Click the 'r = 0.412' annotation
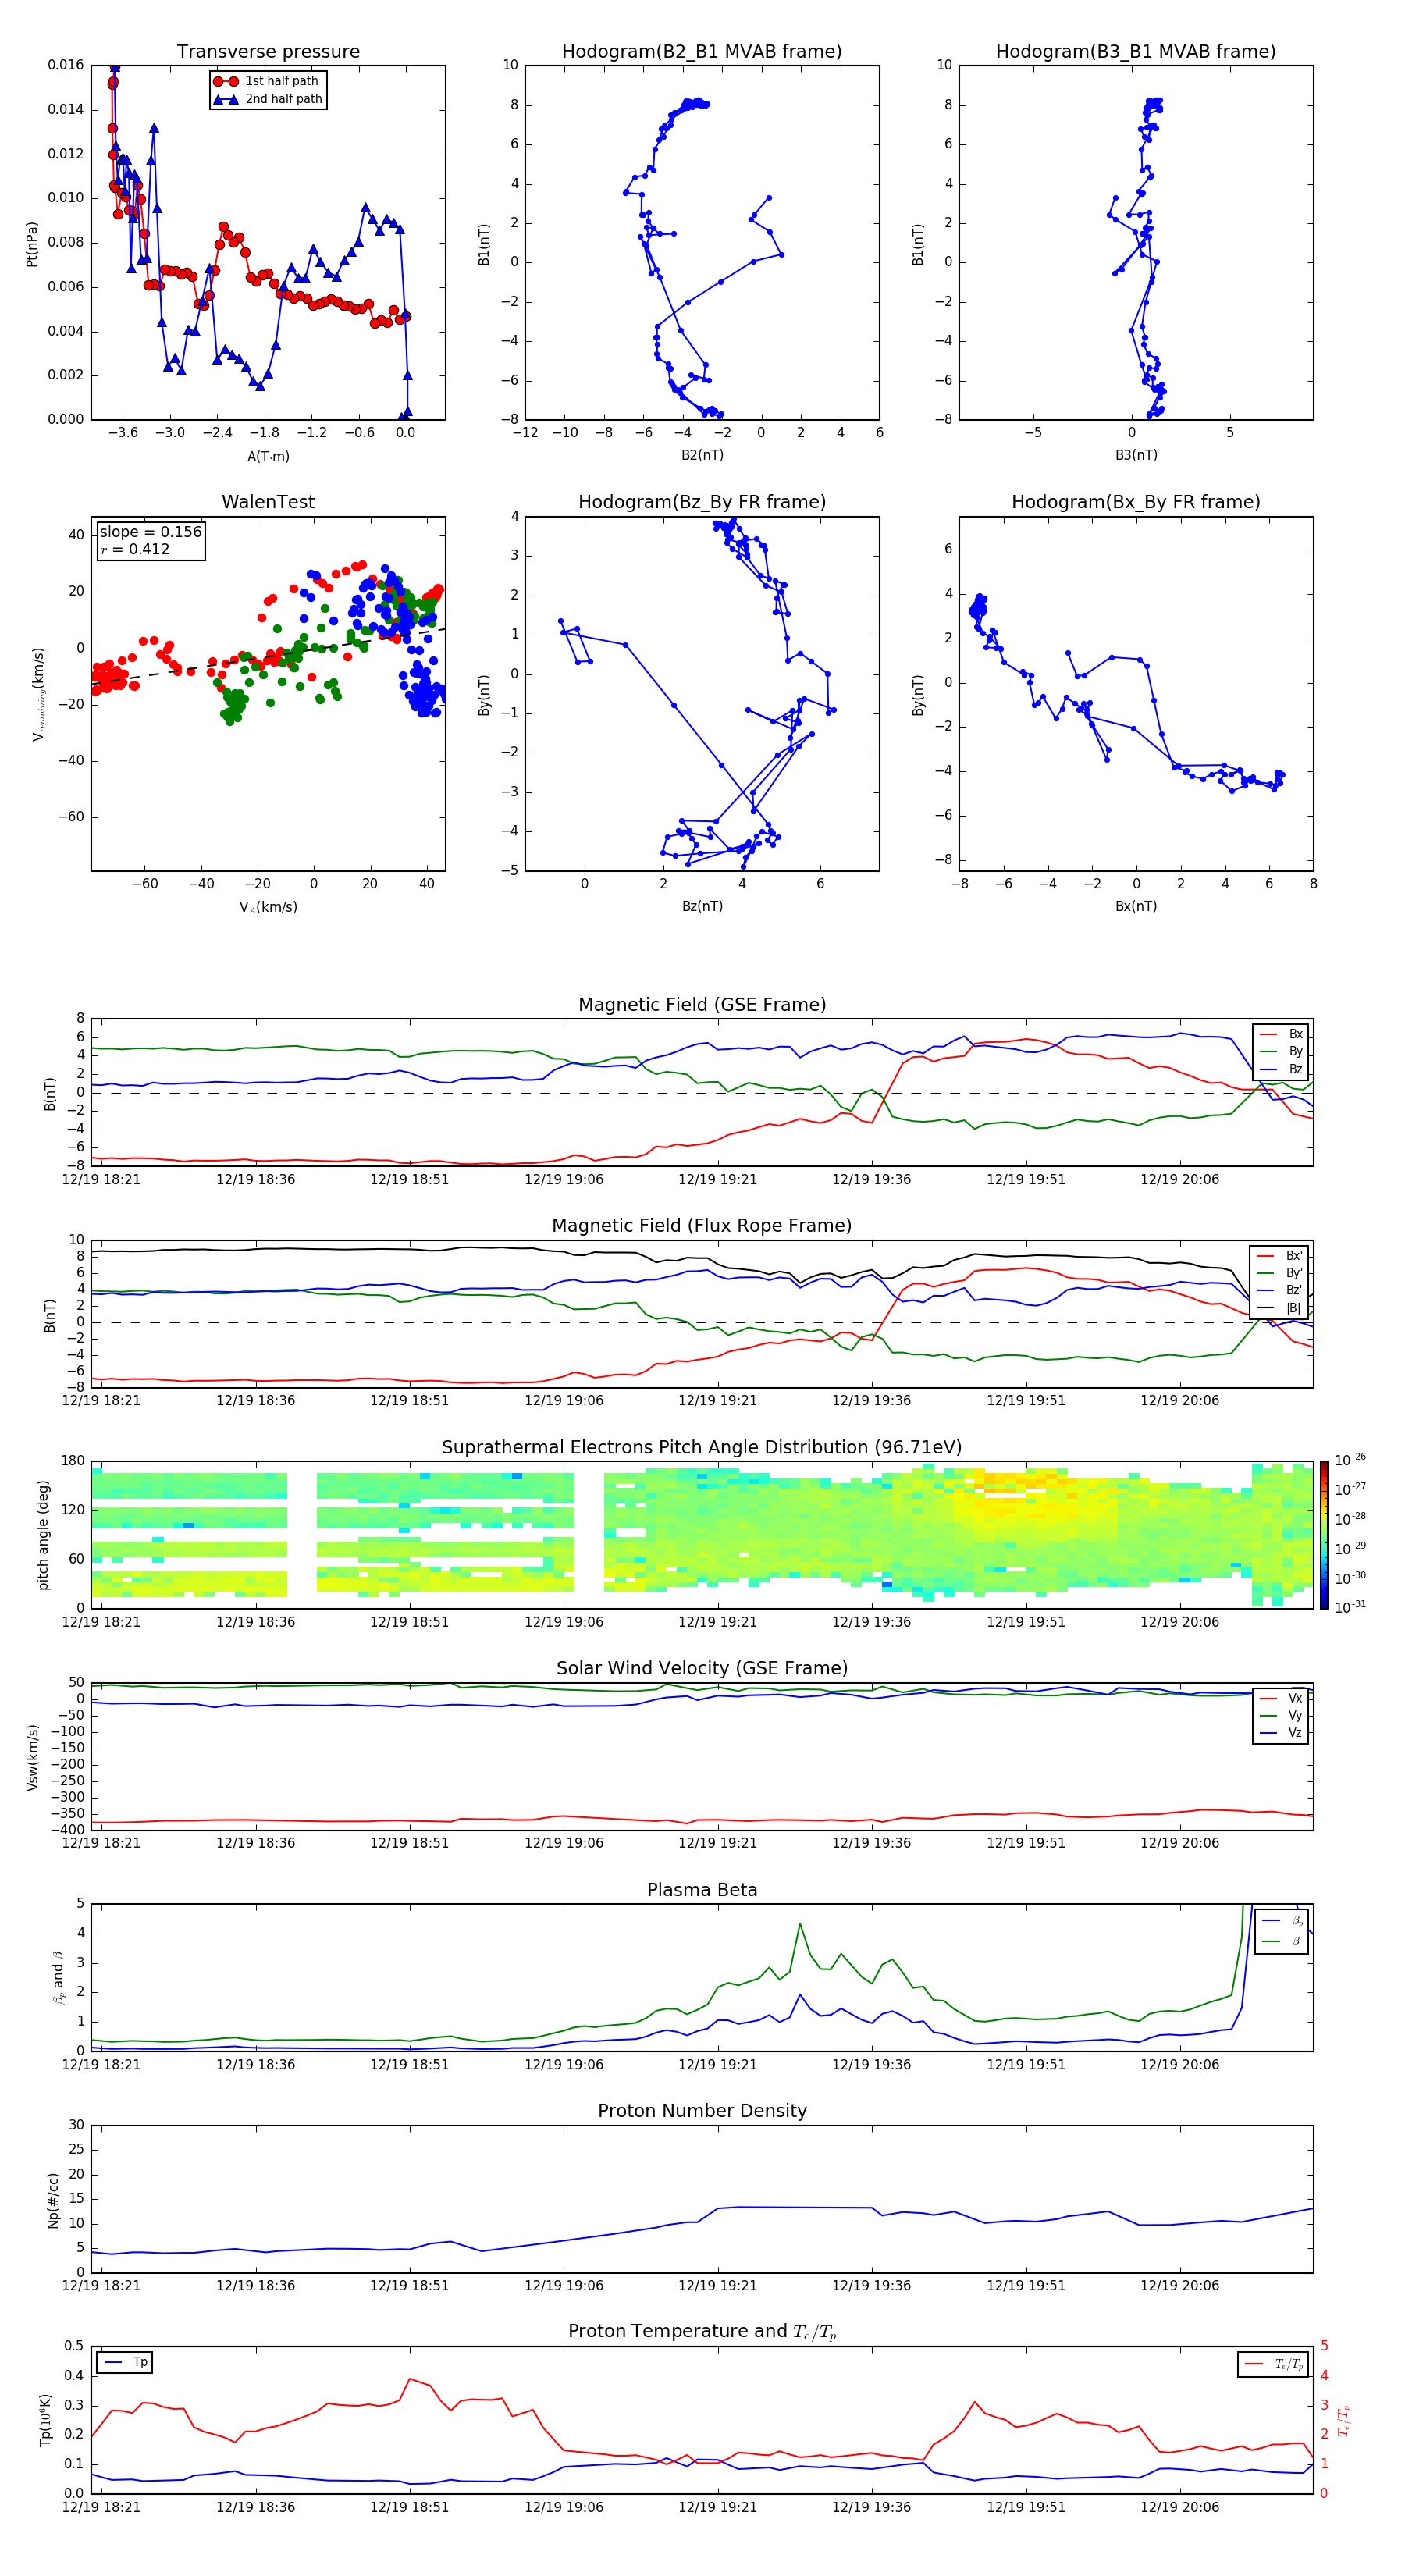The height and width of the screenshot is (2576, 1405). tap(135, 549)
